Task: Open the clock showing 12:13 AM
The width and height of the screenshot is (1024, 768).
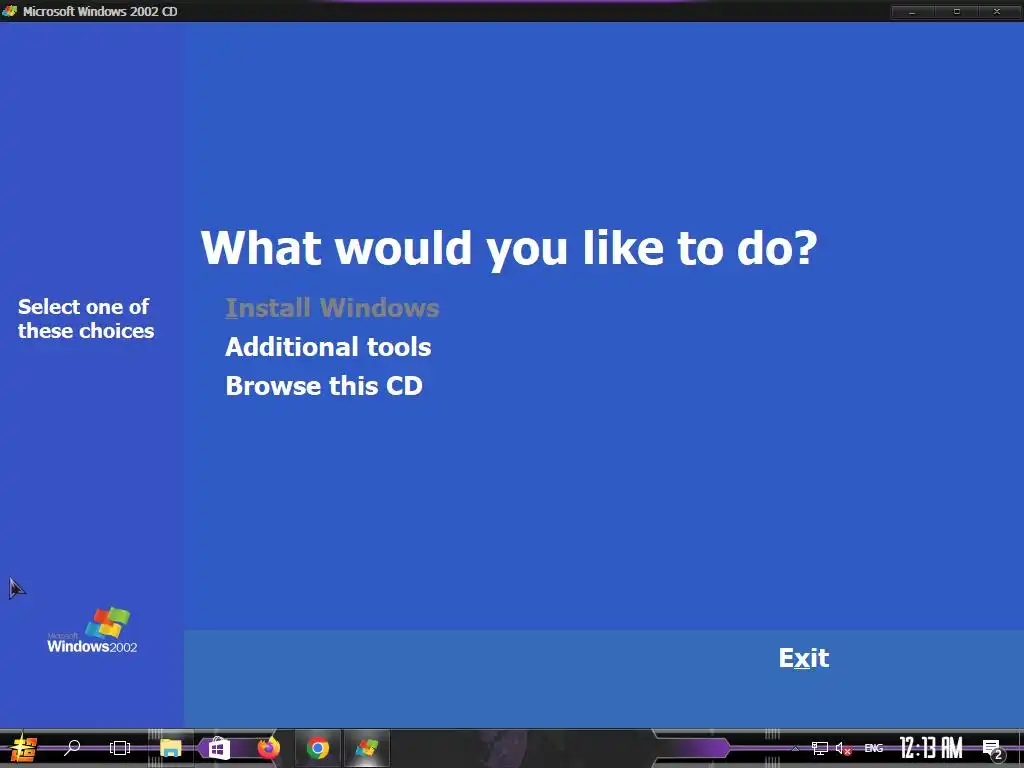Action: click(x=931, y=748)
